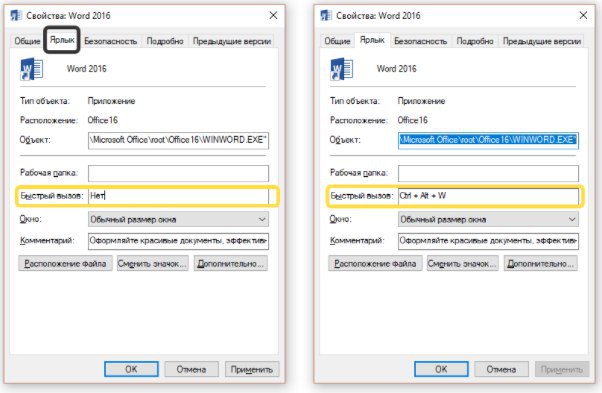Click Расположение файла button in right dialog
This screenshot has width=602, height=393.
(375, 264)
